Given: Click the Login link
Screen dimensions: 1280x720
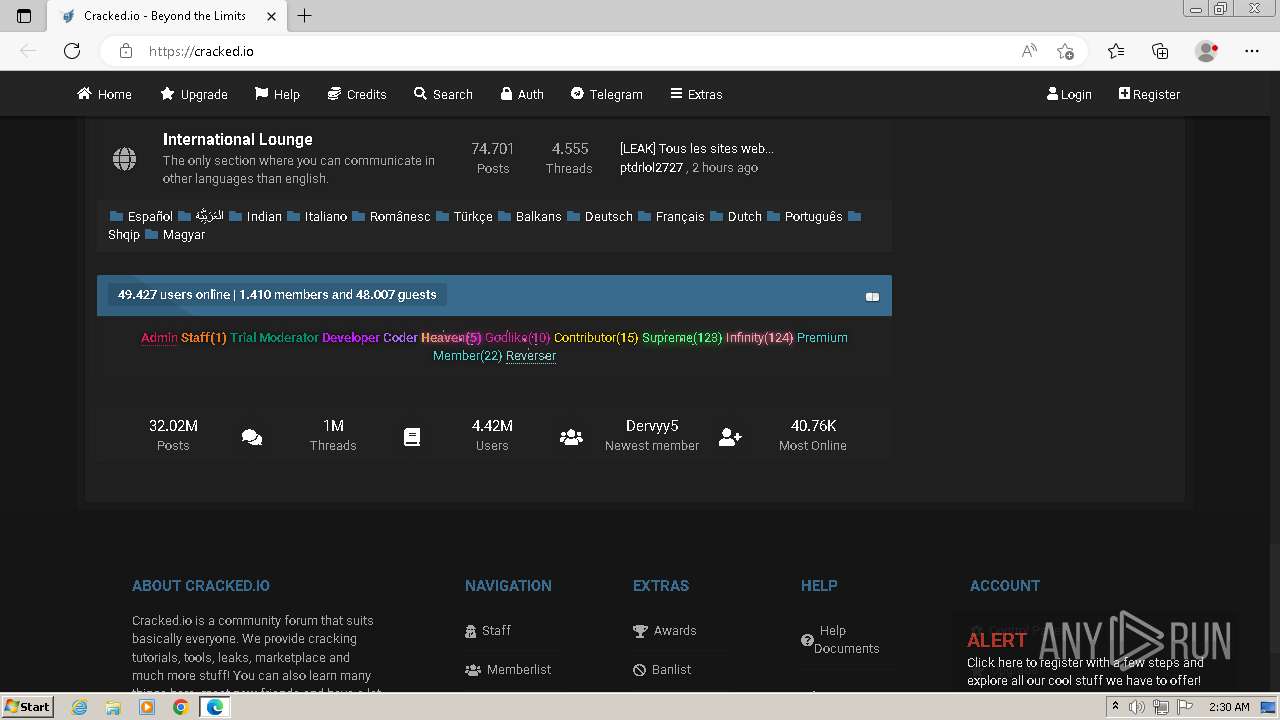Looking at the screenshot, I should (x=1069, y=94).
